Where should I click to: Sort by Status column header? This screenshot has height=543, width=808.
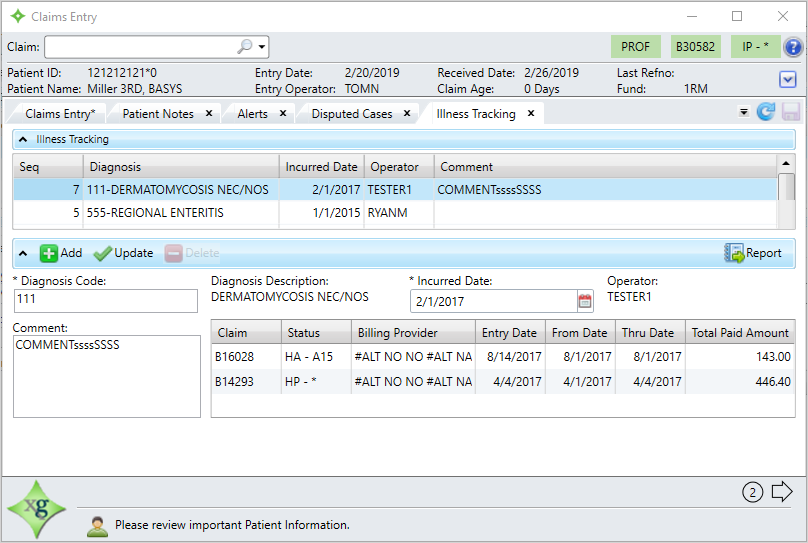coord(316,333)
